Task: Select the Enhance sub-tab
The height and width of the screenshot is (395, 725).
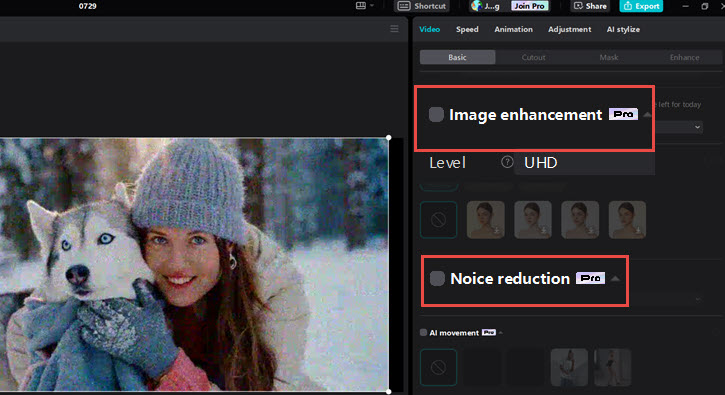Action: point(684,57)
